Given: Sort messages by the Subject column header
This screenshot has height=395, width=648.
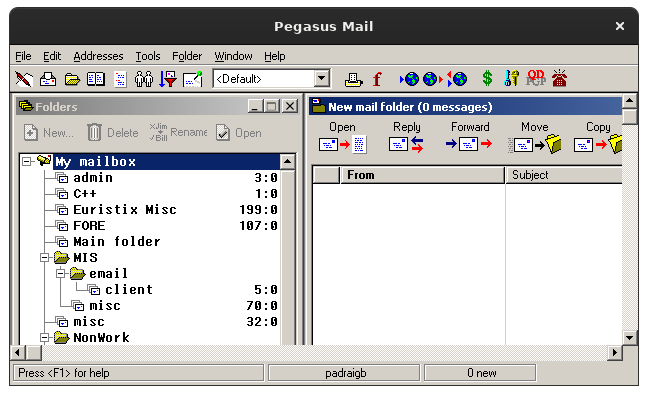Looking at the screenshot, I should [x=564, y=175].
